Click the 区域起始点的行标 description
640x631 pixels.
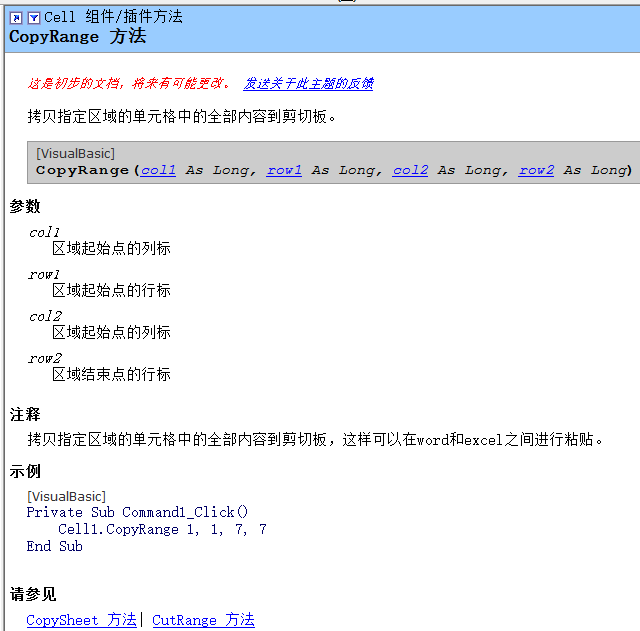tap(111, 290)
